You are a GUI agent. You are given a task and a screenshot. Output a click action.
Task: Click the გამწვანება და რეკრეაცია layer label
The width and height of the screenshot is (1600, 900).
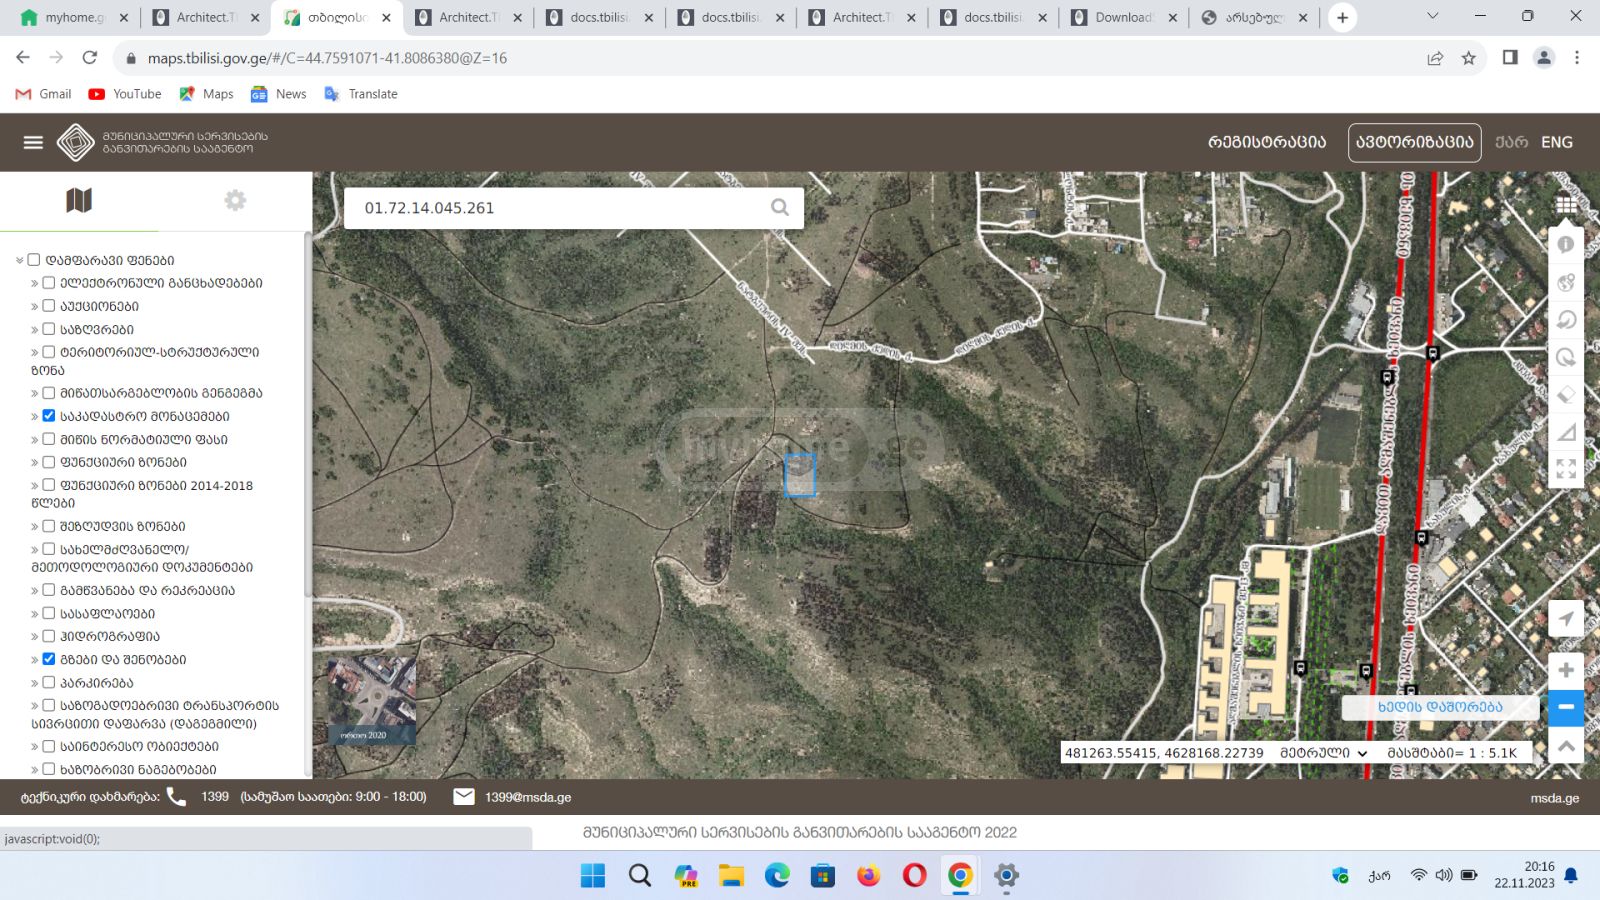tap(147, 590)
